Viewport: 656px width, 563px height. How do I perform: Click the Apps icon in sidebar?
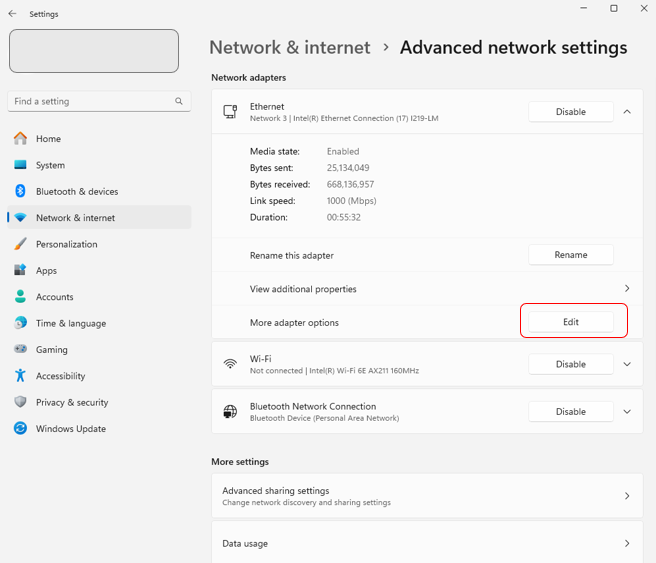click(x=20, y=270)
